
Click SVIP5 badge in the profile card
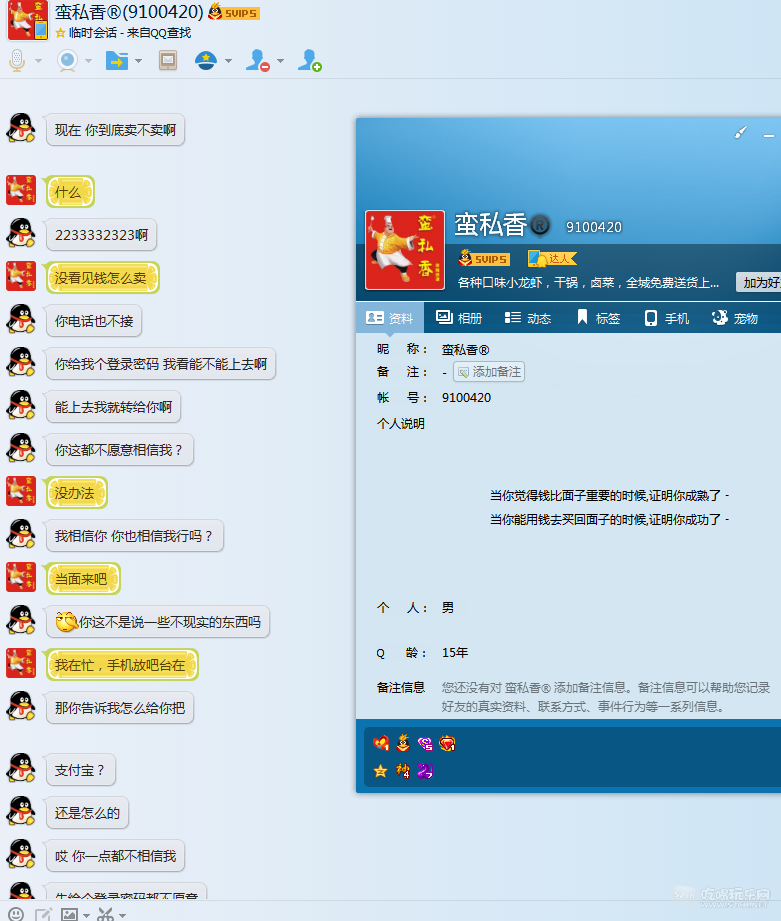click(x=484, y=258)
